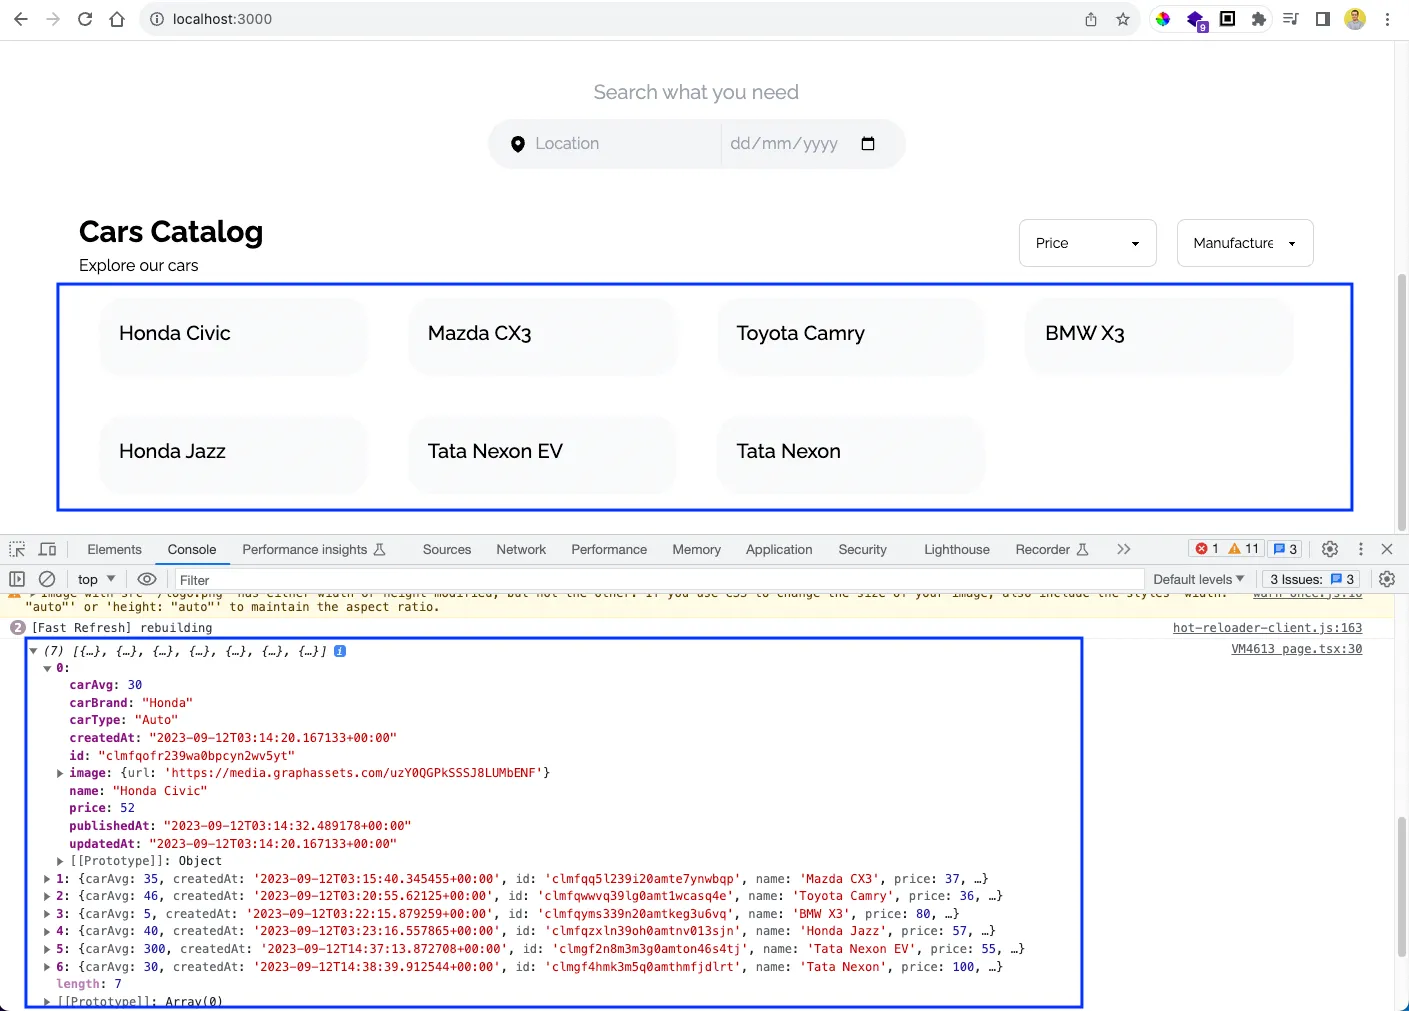1409x1011 pixels.
Task: Switch to the Console tab
Action: [192, 549]
